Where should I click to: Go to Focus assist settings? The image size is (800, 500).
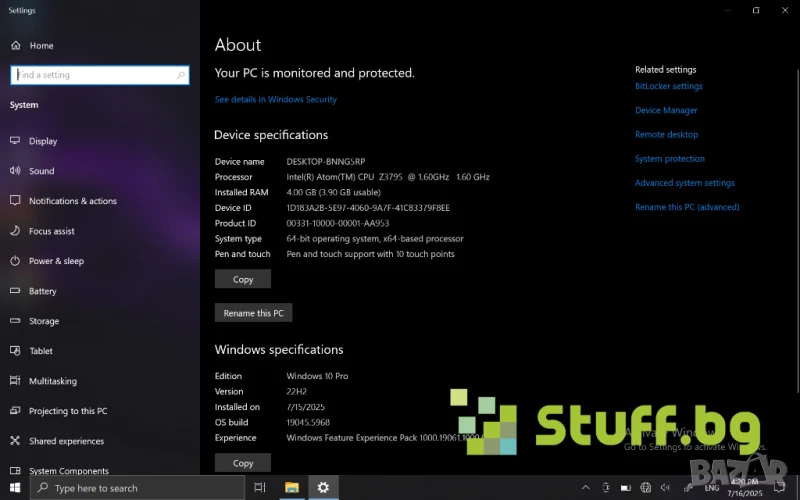[51, 231]
